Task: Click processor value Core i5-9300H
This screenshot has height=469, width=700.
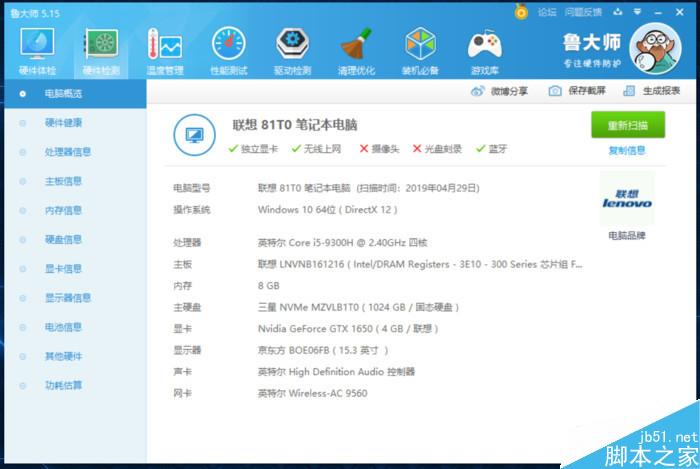Action: pyautogui.click(x=342, y=243)
